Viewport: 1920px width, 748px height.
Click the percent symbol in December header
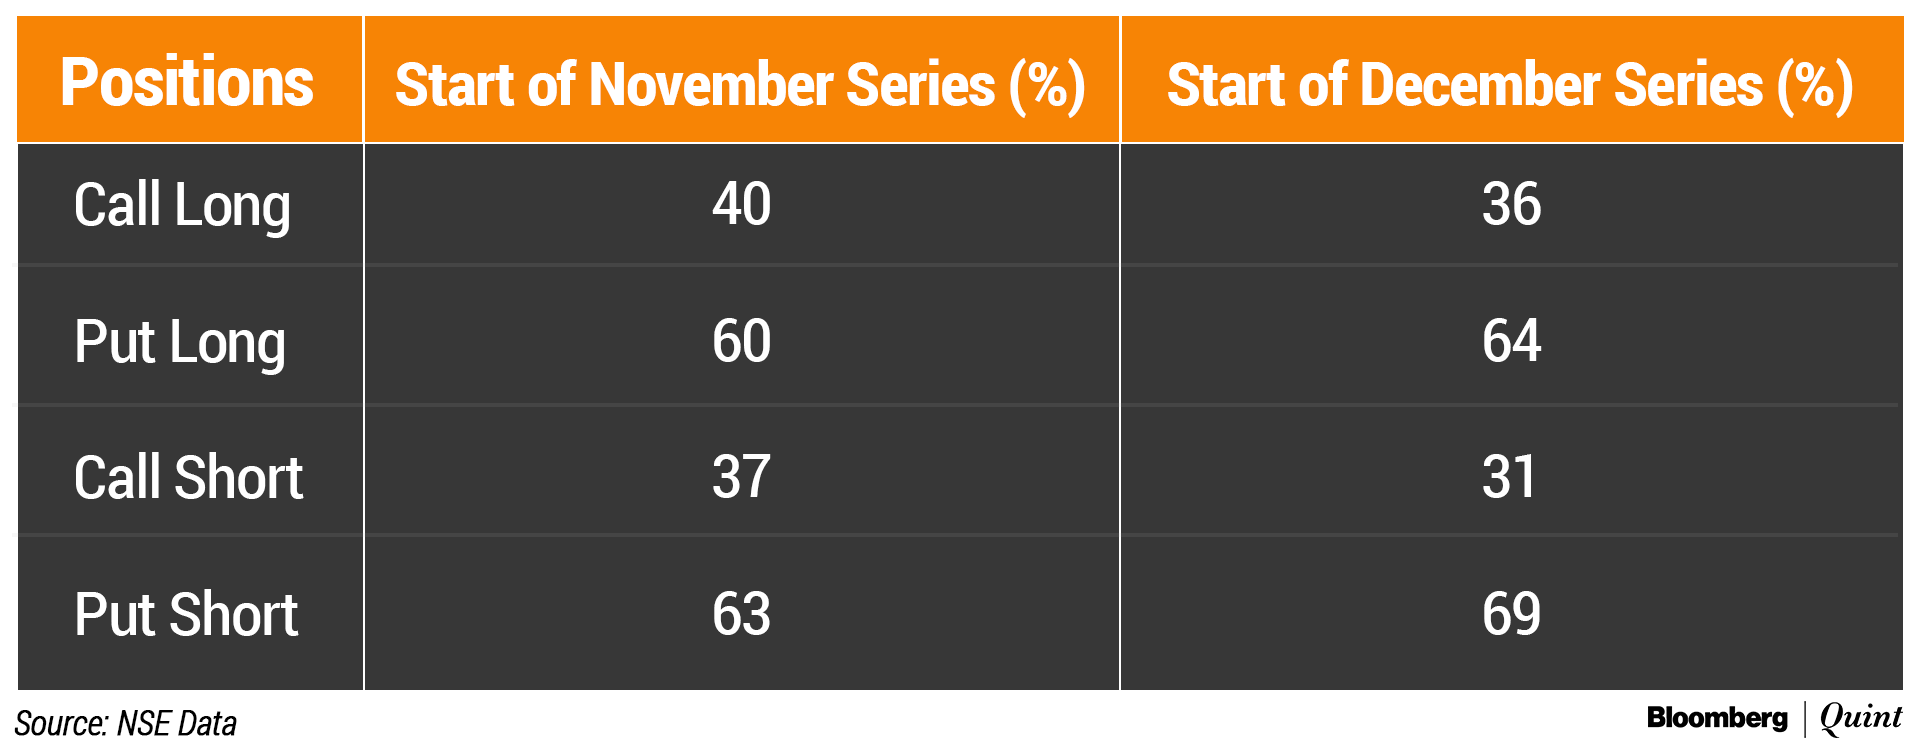coord(1815,85)
